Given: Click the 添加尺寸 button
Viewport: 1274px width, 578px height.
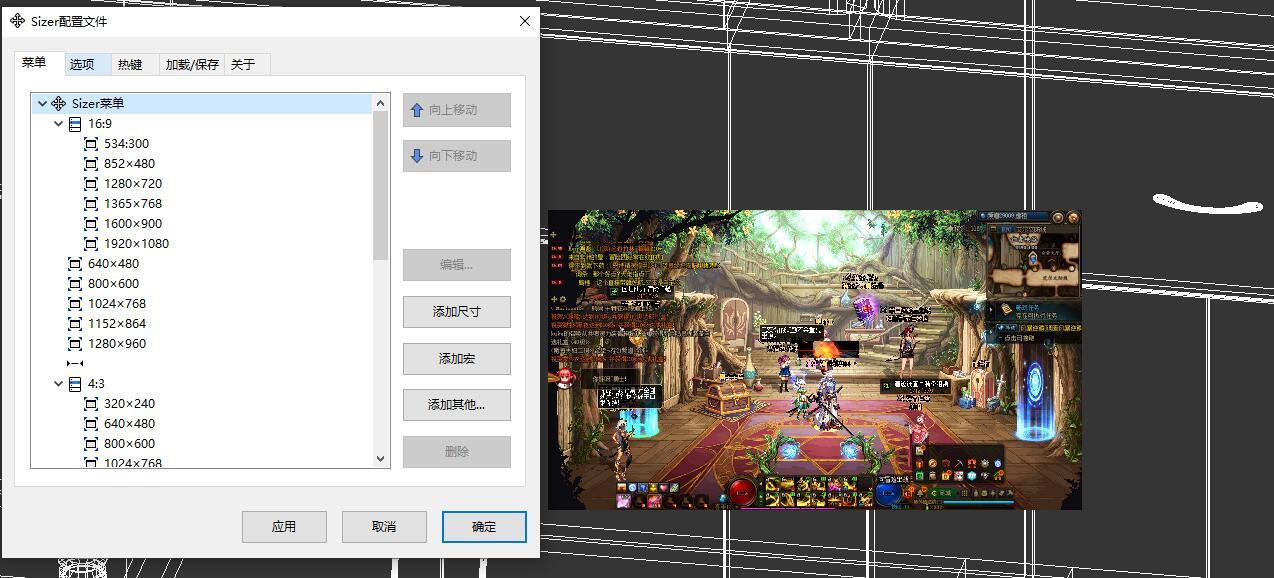Looking at the screenshot, I should [457, 312].
